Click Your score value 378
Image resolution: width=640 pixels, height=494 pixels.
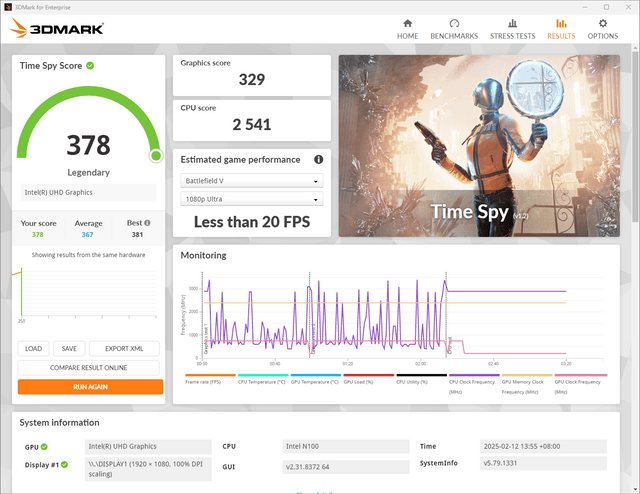[38, 235]
